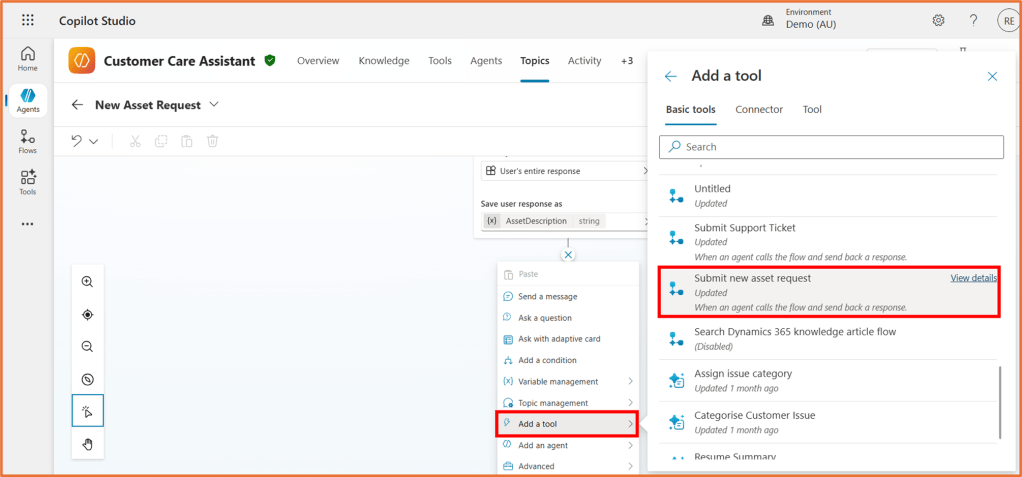
Task: Open the Settings gear icon
Action: pos(939,20)
